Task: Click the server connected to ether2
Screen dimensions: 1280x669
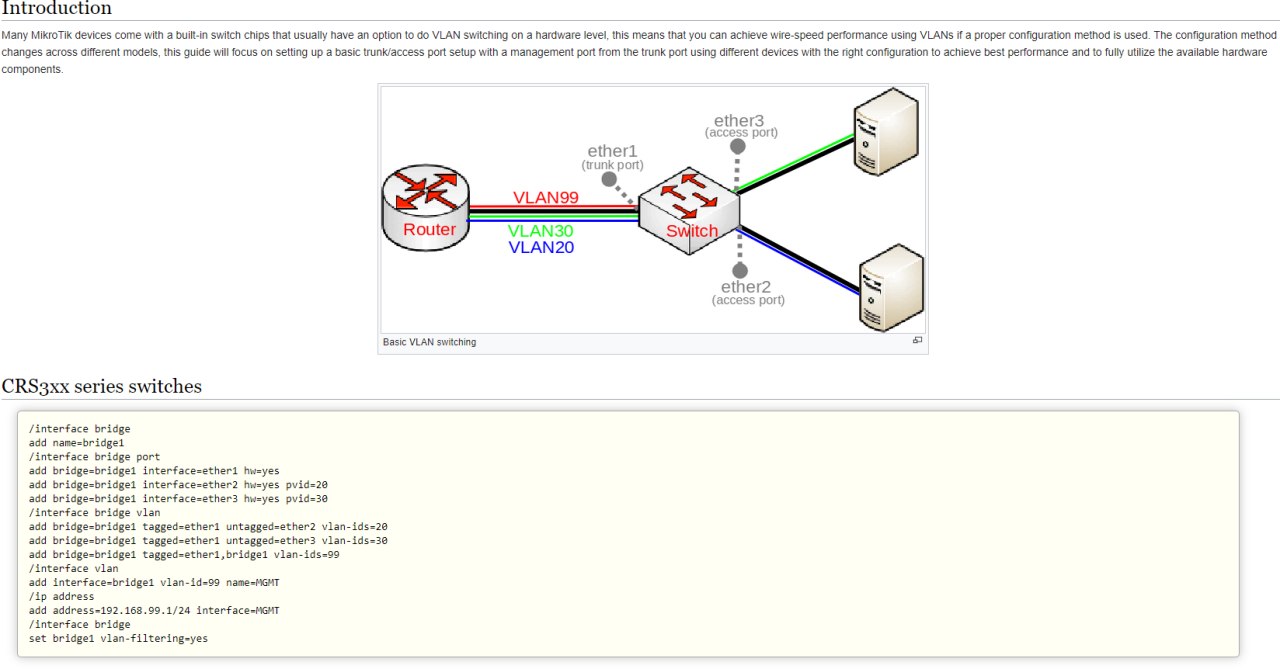Action: point(891,288)
